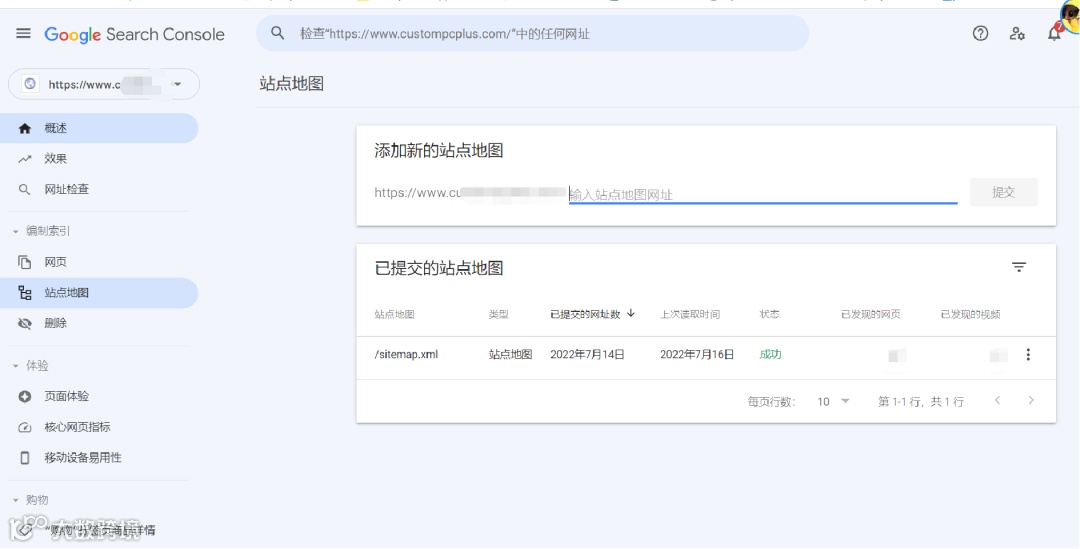The image size is (1080, 549).
Task: Click the filter icon for submitted sitemaps
Action: point(1019,267)
